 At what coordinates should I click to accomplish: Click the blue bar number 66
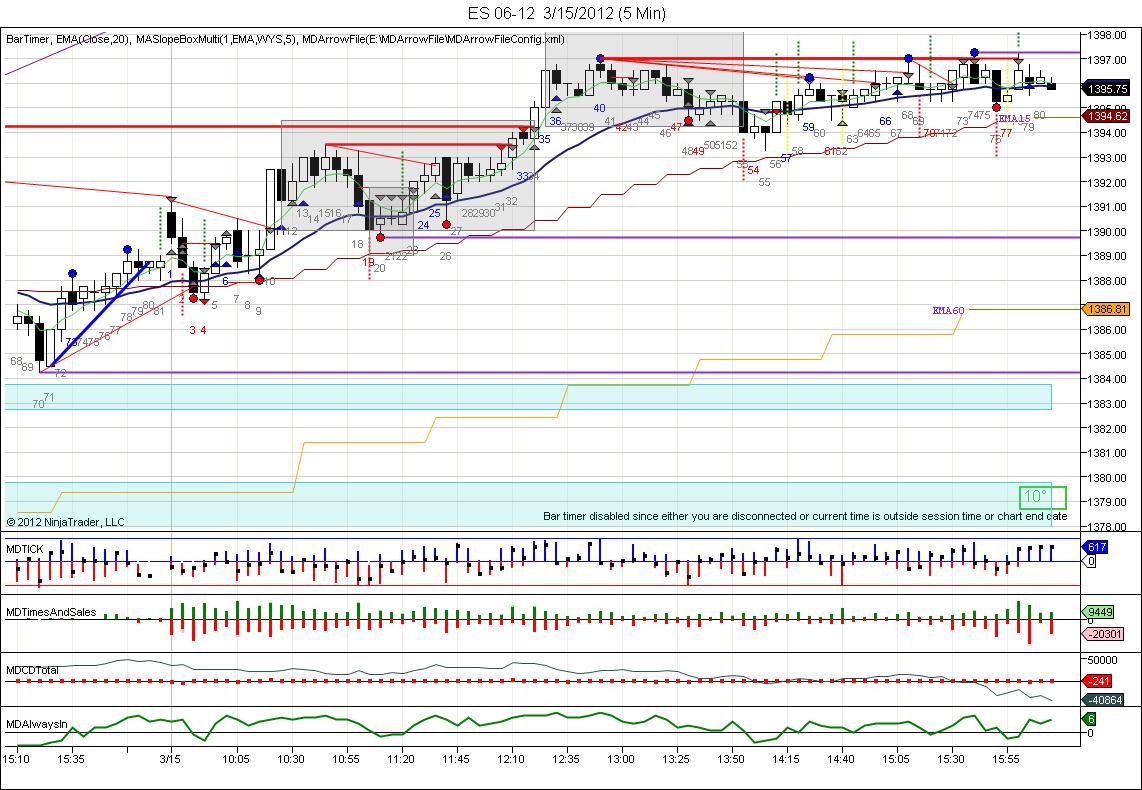pyautogui.click(x=885, y=121)
